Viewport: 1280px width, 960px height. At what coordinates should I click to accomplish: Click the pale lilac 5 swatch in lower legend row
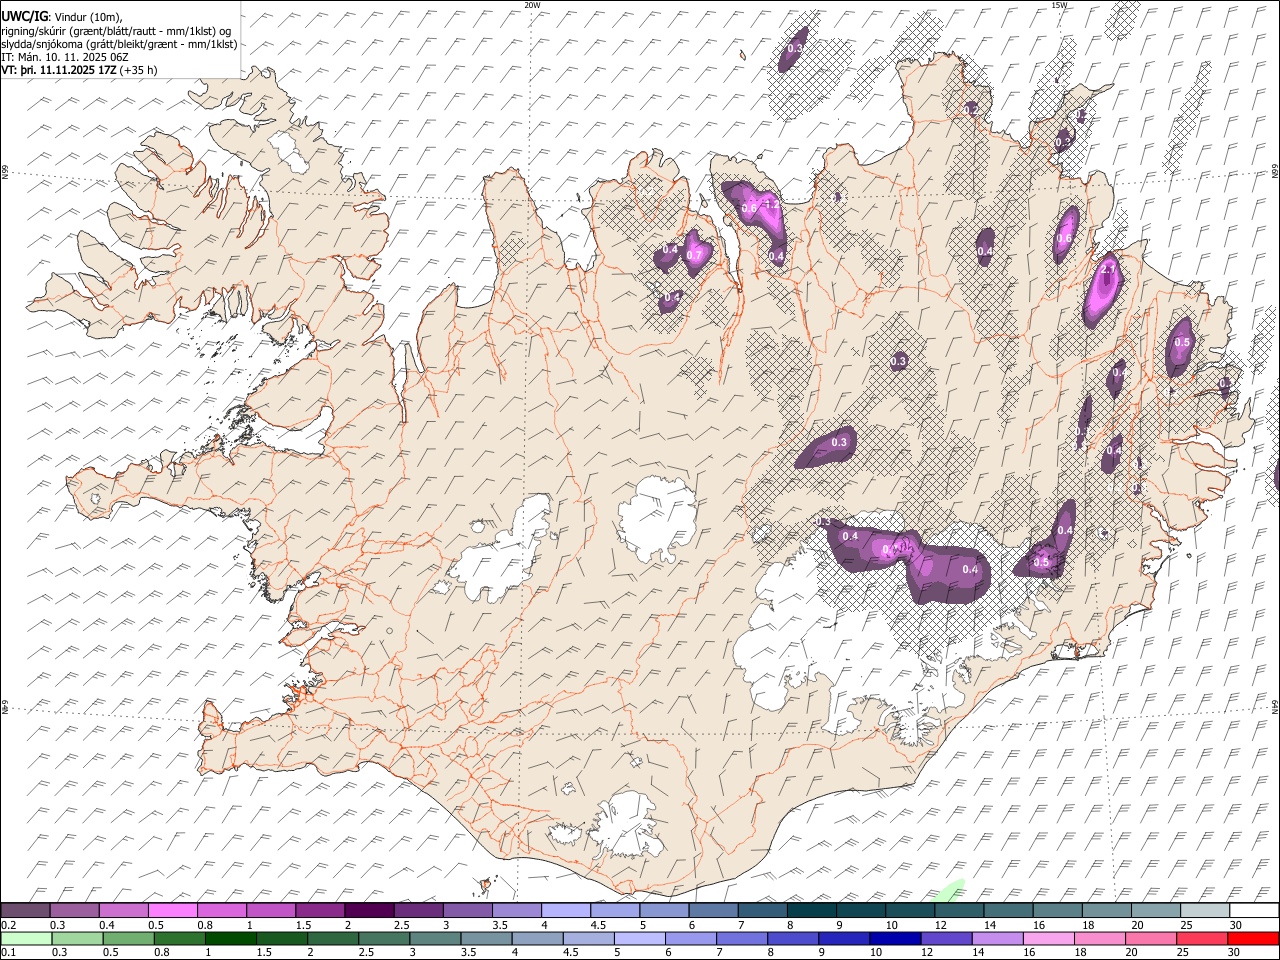click(639, 938)
